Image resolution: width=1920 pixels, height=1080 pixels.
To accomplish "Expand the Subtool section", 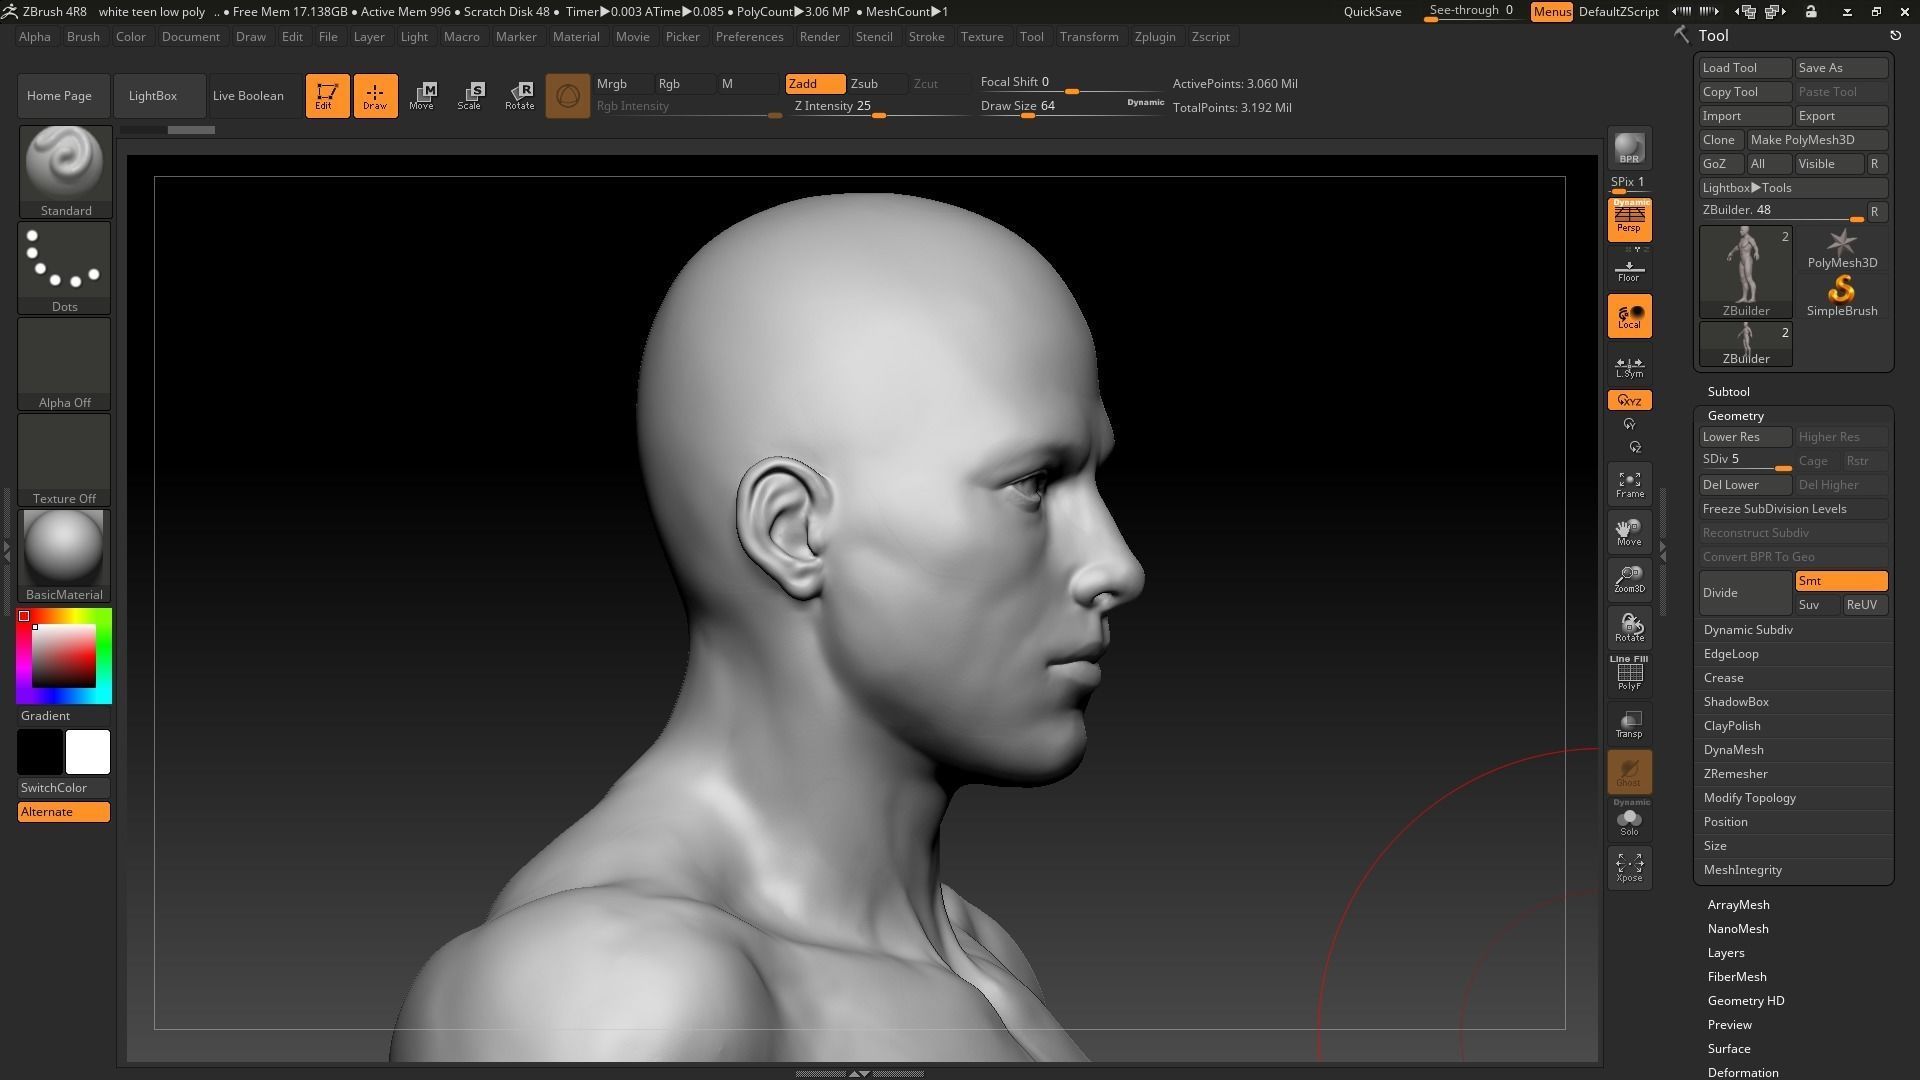I will (x=1729, y=392).
